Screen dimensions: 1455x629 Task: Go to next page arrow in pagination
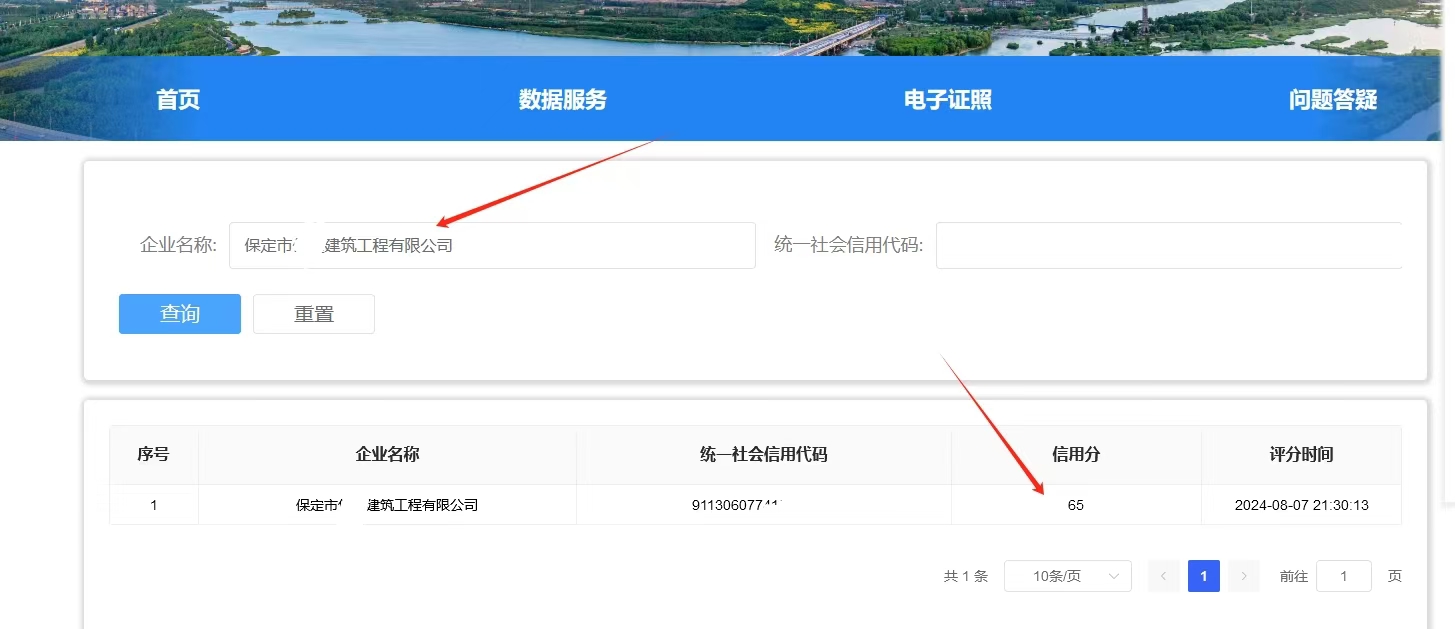[1243, 576]
